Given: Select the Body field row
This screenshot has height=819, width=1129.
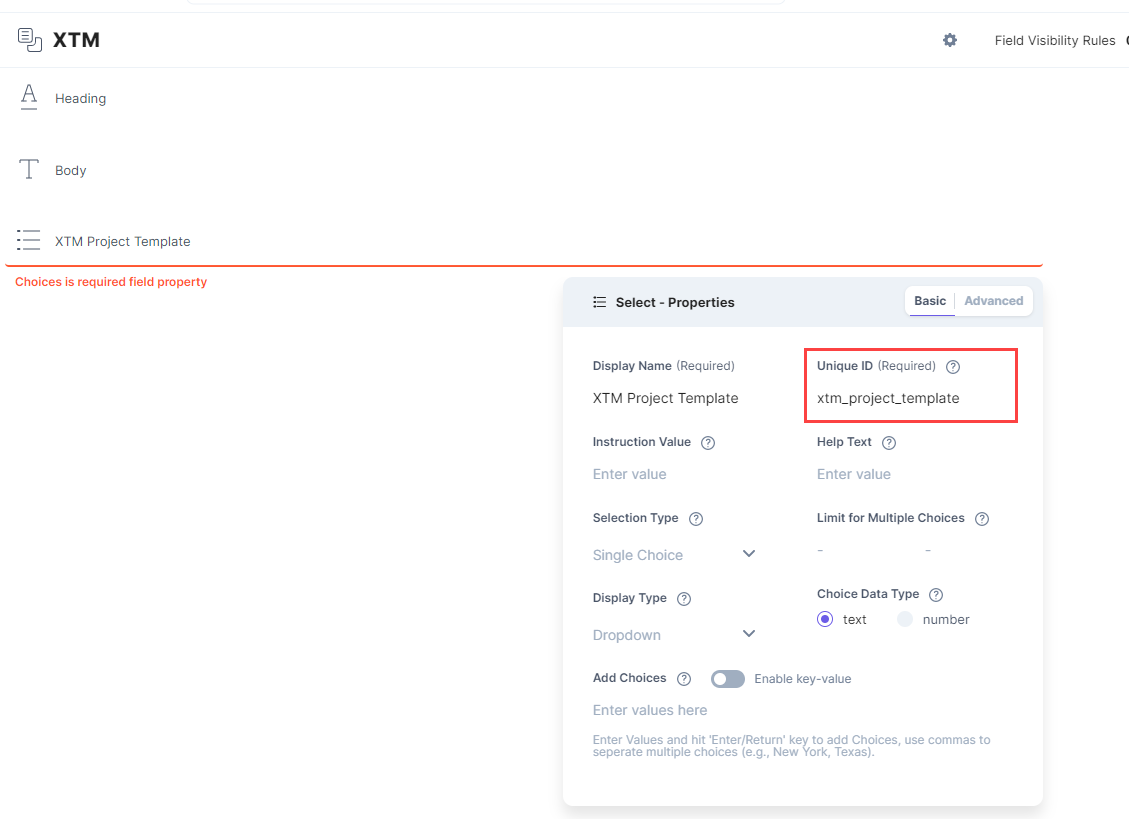Looking at the screenshot, I should coord(524,170).
